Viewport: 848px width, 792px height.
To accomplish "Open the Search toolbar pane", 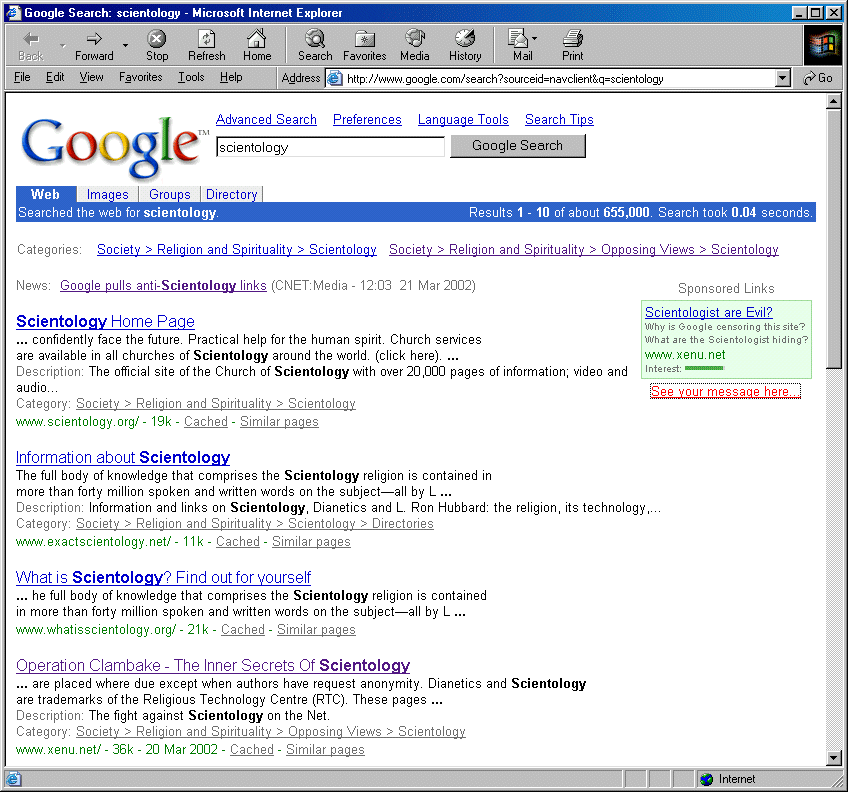I will [315, 46].
